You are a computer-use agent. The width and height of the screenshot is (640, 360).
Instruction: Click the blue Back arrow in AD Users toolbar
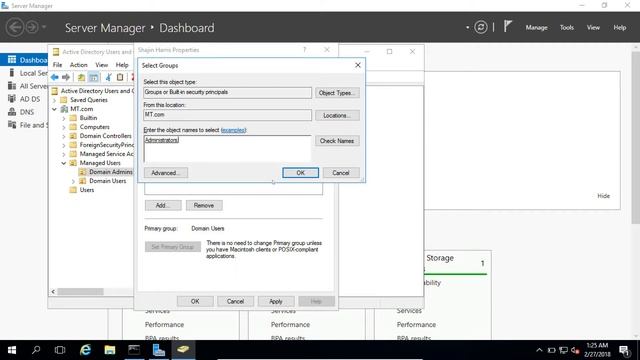(55, 77)
